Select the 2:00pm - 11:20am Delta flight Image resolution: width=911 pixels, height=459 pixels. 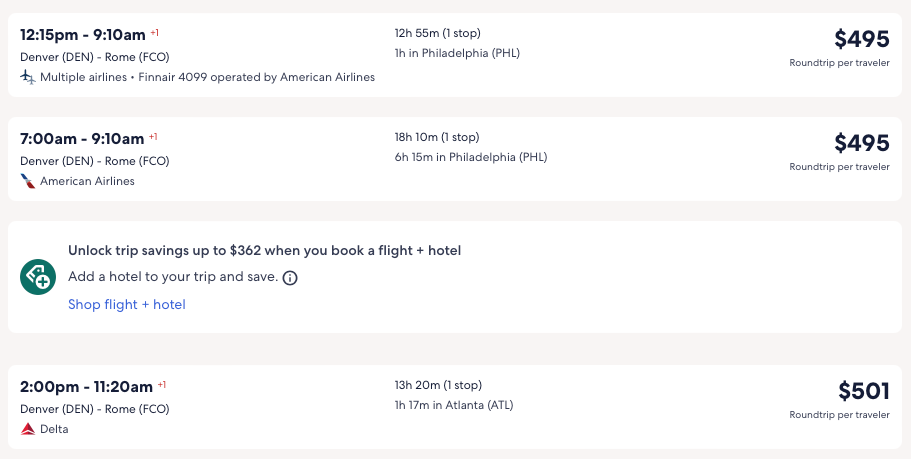86,387
